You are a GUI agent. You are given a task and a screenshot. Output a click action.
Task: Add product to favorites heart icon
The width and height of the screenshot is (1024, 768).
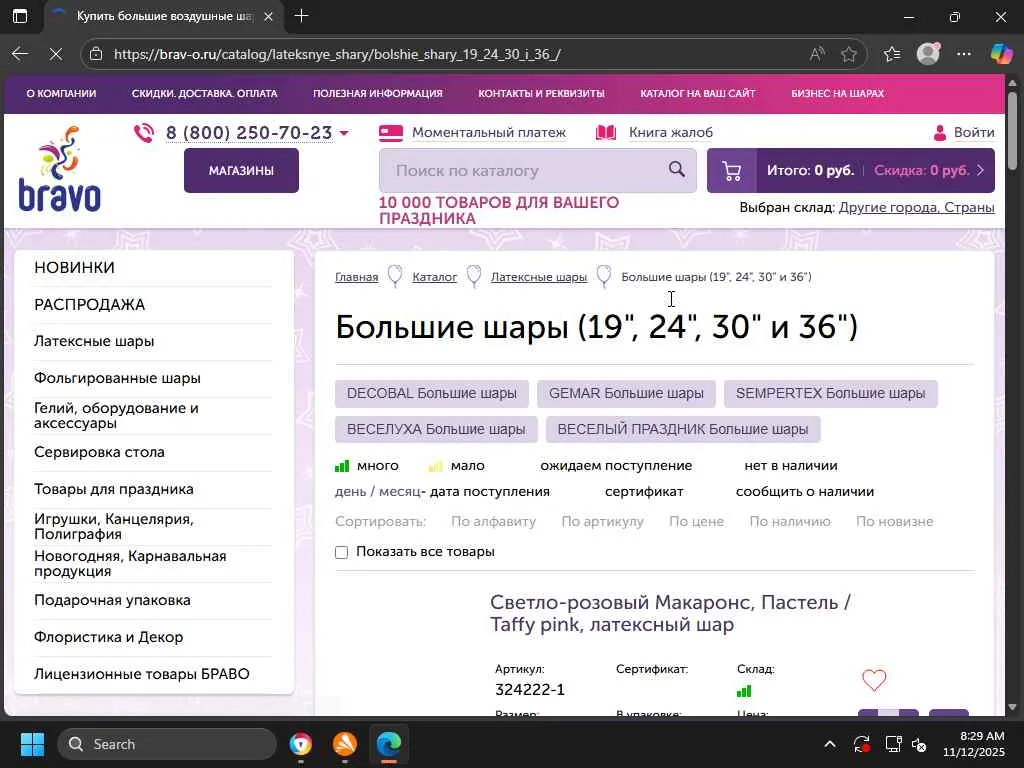tap(874, 680)
